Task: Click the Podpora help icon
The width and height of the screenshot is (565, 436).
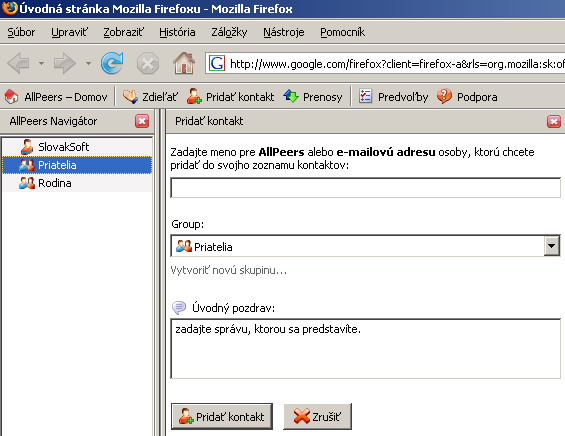Action: point(444,96)
